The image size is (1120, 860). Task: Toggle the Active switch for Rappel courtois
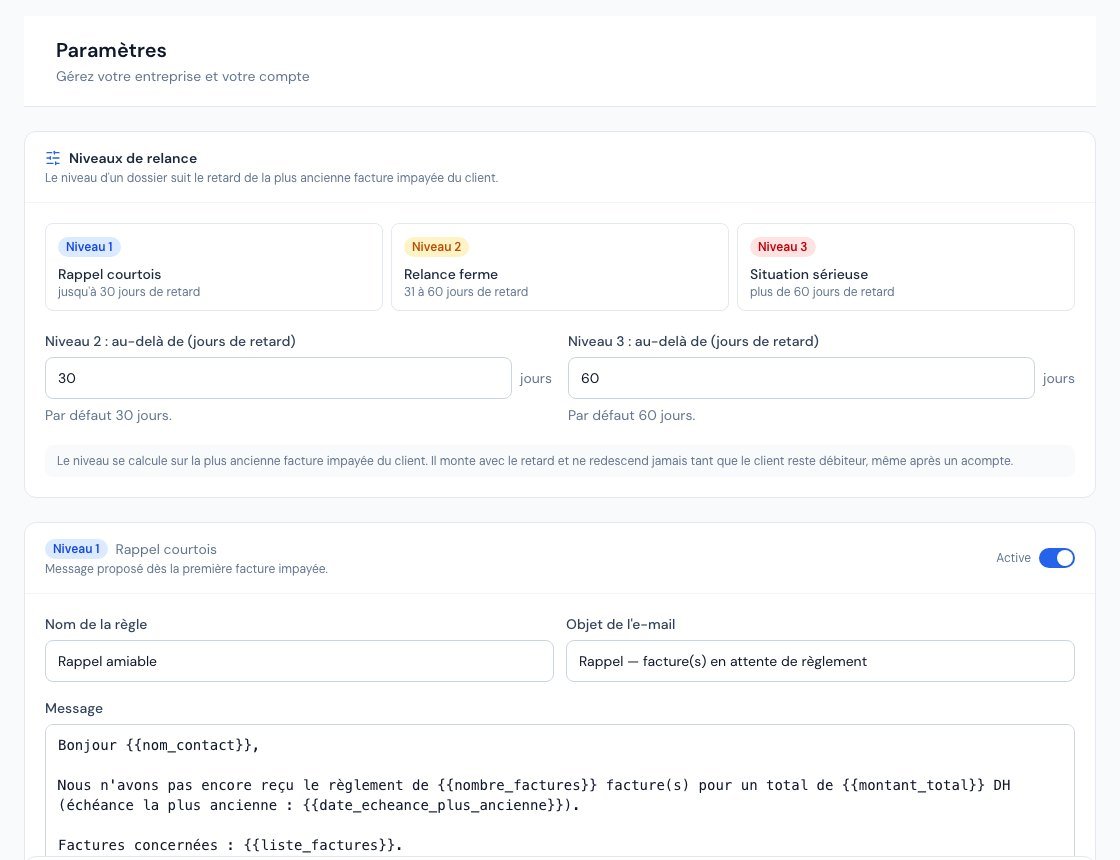(1056, 558)
